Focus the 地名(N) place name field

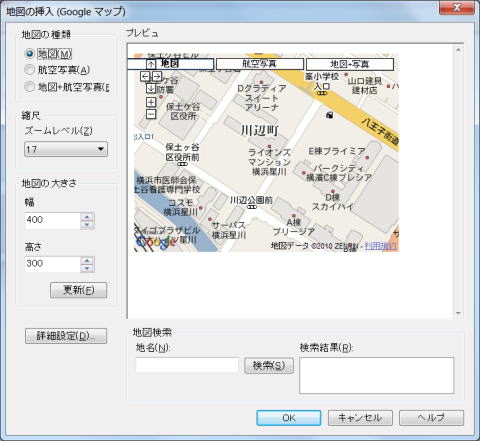point(187,366)
